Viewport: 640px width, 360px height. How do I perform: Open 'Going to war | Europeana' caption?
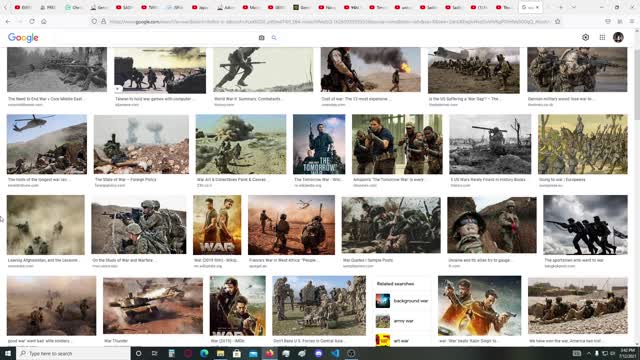click(x=562, y=180)
